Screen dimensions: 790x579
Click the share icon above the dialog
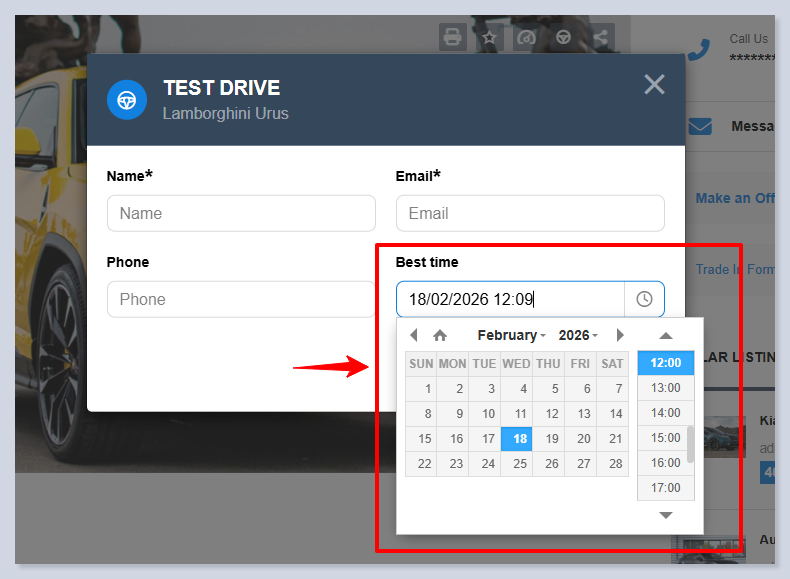click(x=600, y=38)
